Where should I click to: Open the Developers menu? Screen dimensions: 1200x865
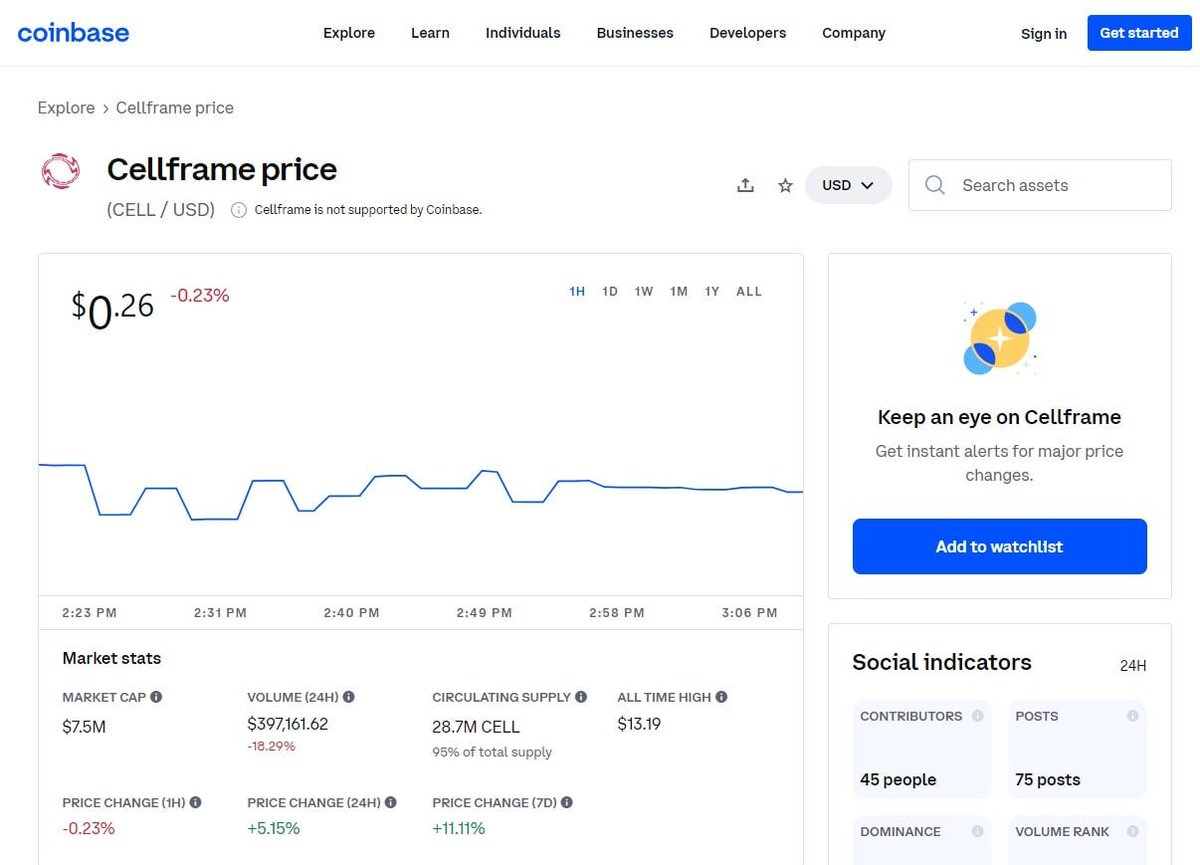click(x=748, y=33)
